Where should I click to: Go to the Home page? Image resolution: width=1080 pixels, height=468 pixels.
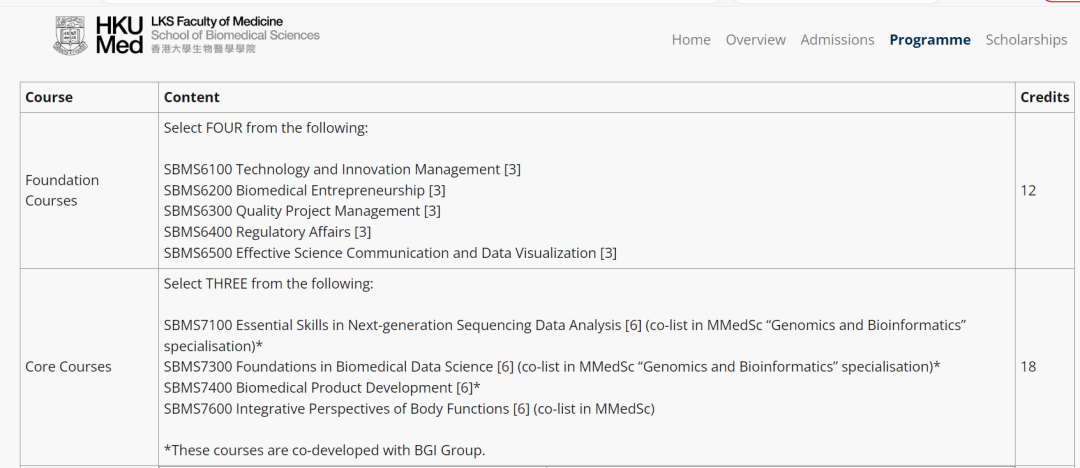coord(691,40)
